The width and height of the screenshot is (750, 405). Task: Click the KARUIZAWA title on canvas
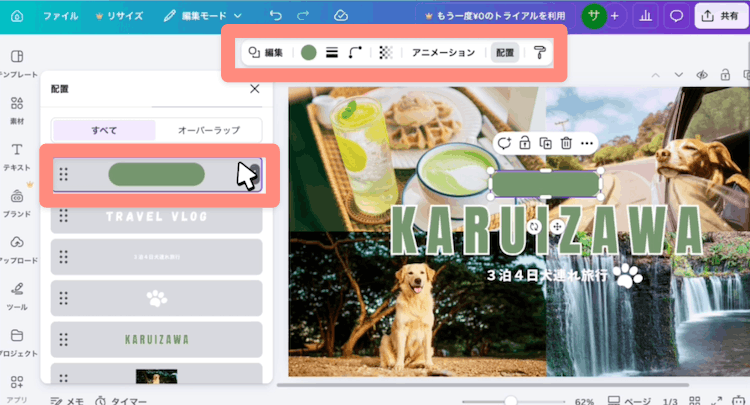pyautogui.click(x=547, y=230)
